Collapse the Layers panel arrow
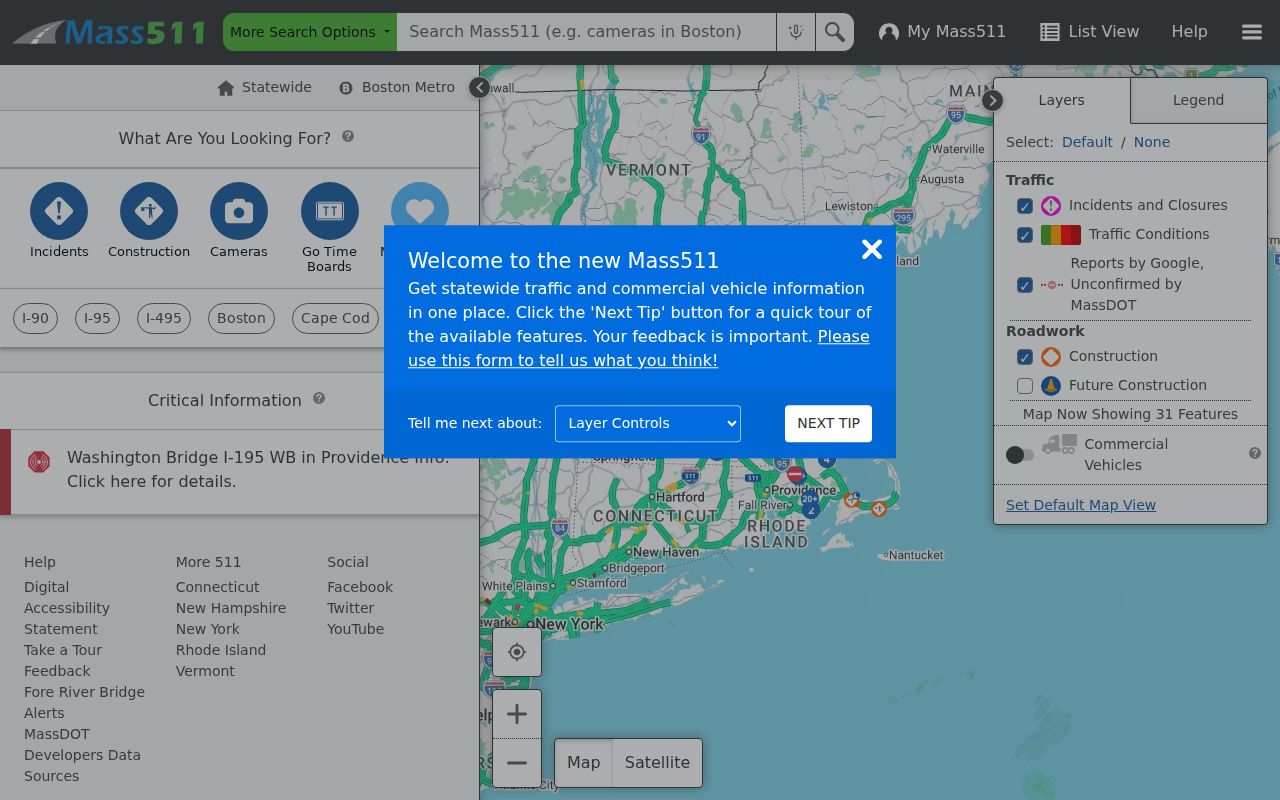Screen dimensions: 1280x800 coord(992,100)
